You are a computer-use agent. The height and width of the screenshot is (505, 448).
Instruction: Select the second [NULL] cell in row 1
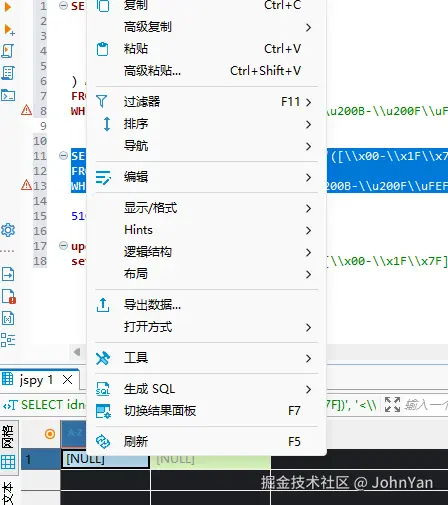[x=210, y=459]
